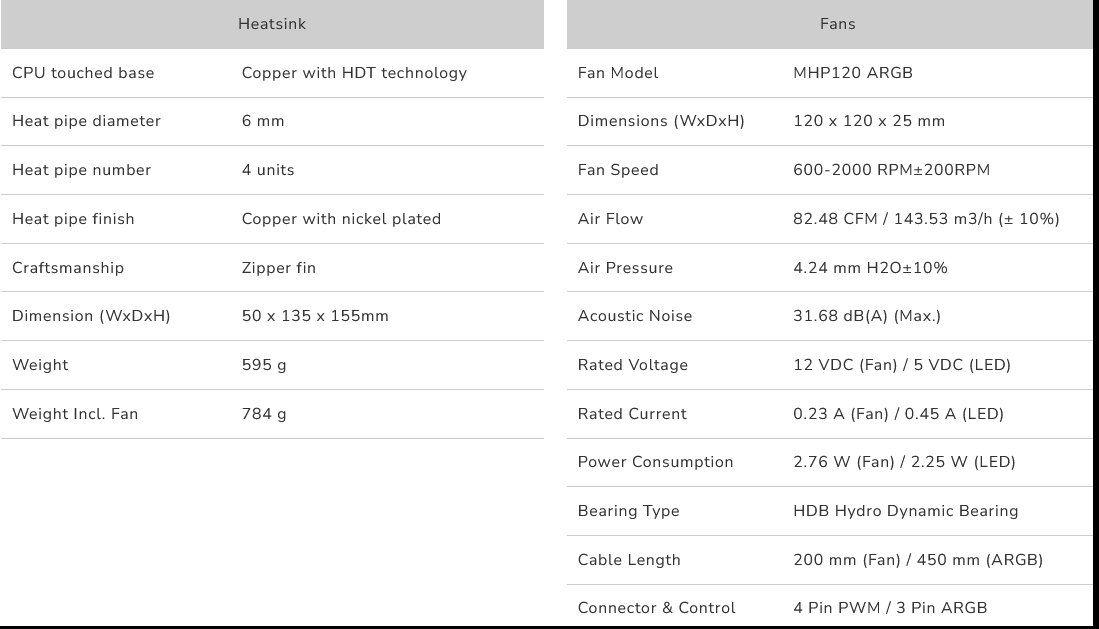Select the '600-2000 RPM±200RPM' fan speed
Viewport: 1099px width, 629px height.
(x=891, y=170)
